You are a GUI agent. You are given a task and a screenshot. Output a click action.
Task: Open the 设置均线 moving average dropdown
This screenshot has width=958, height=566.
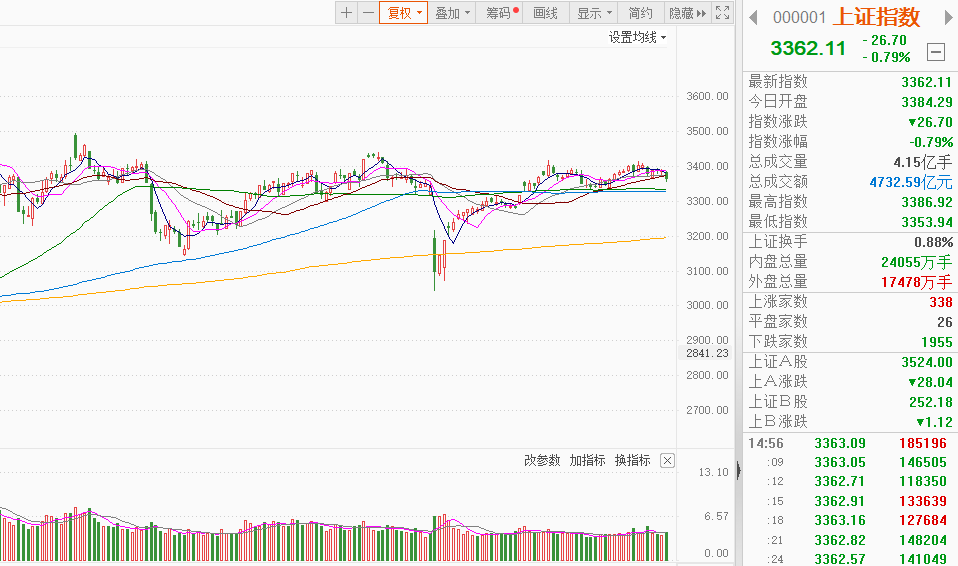point(637,37)
